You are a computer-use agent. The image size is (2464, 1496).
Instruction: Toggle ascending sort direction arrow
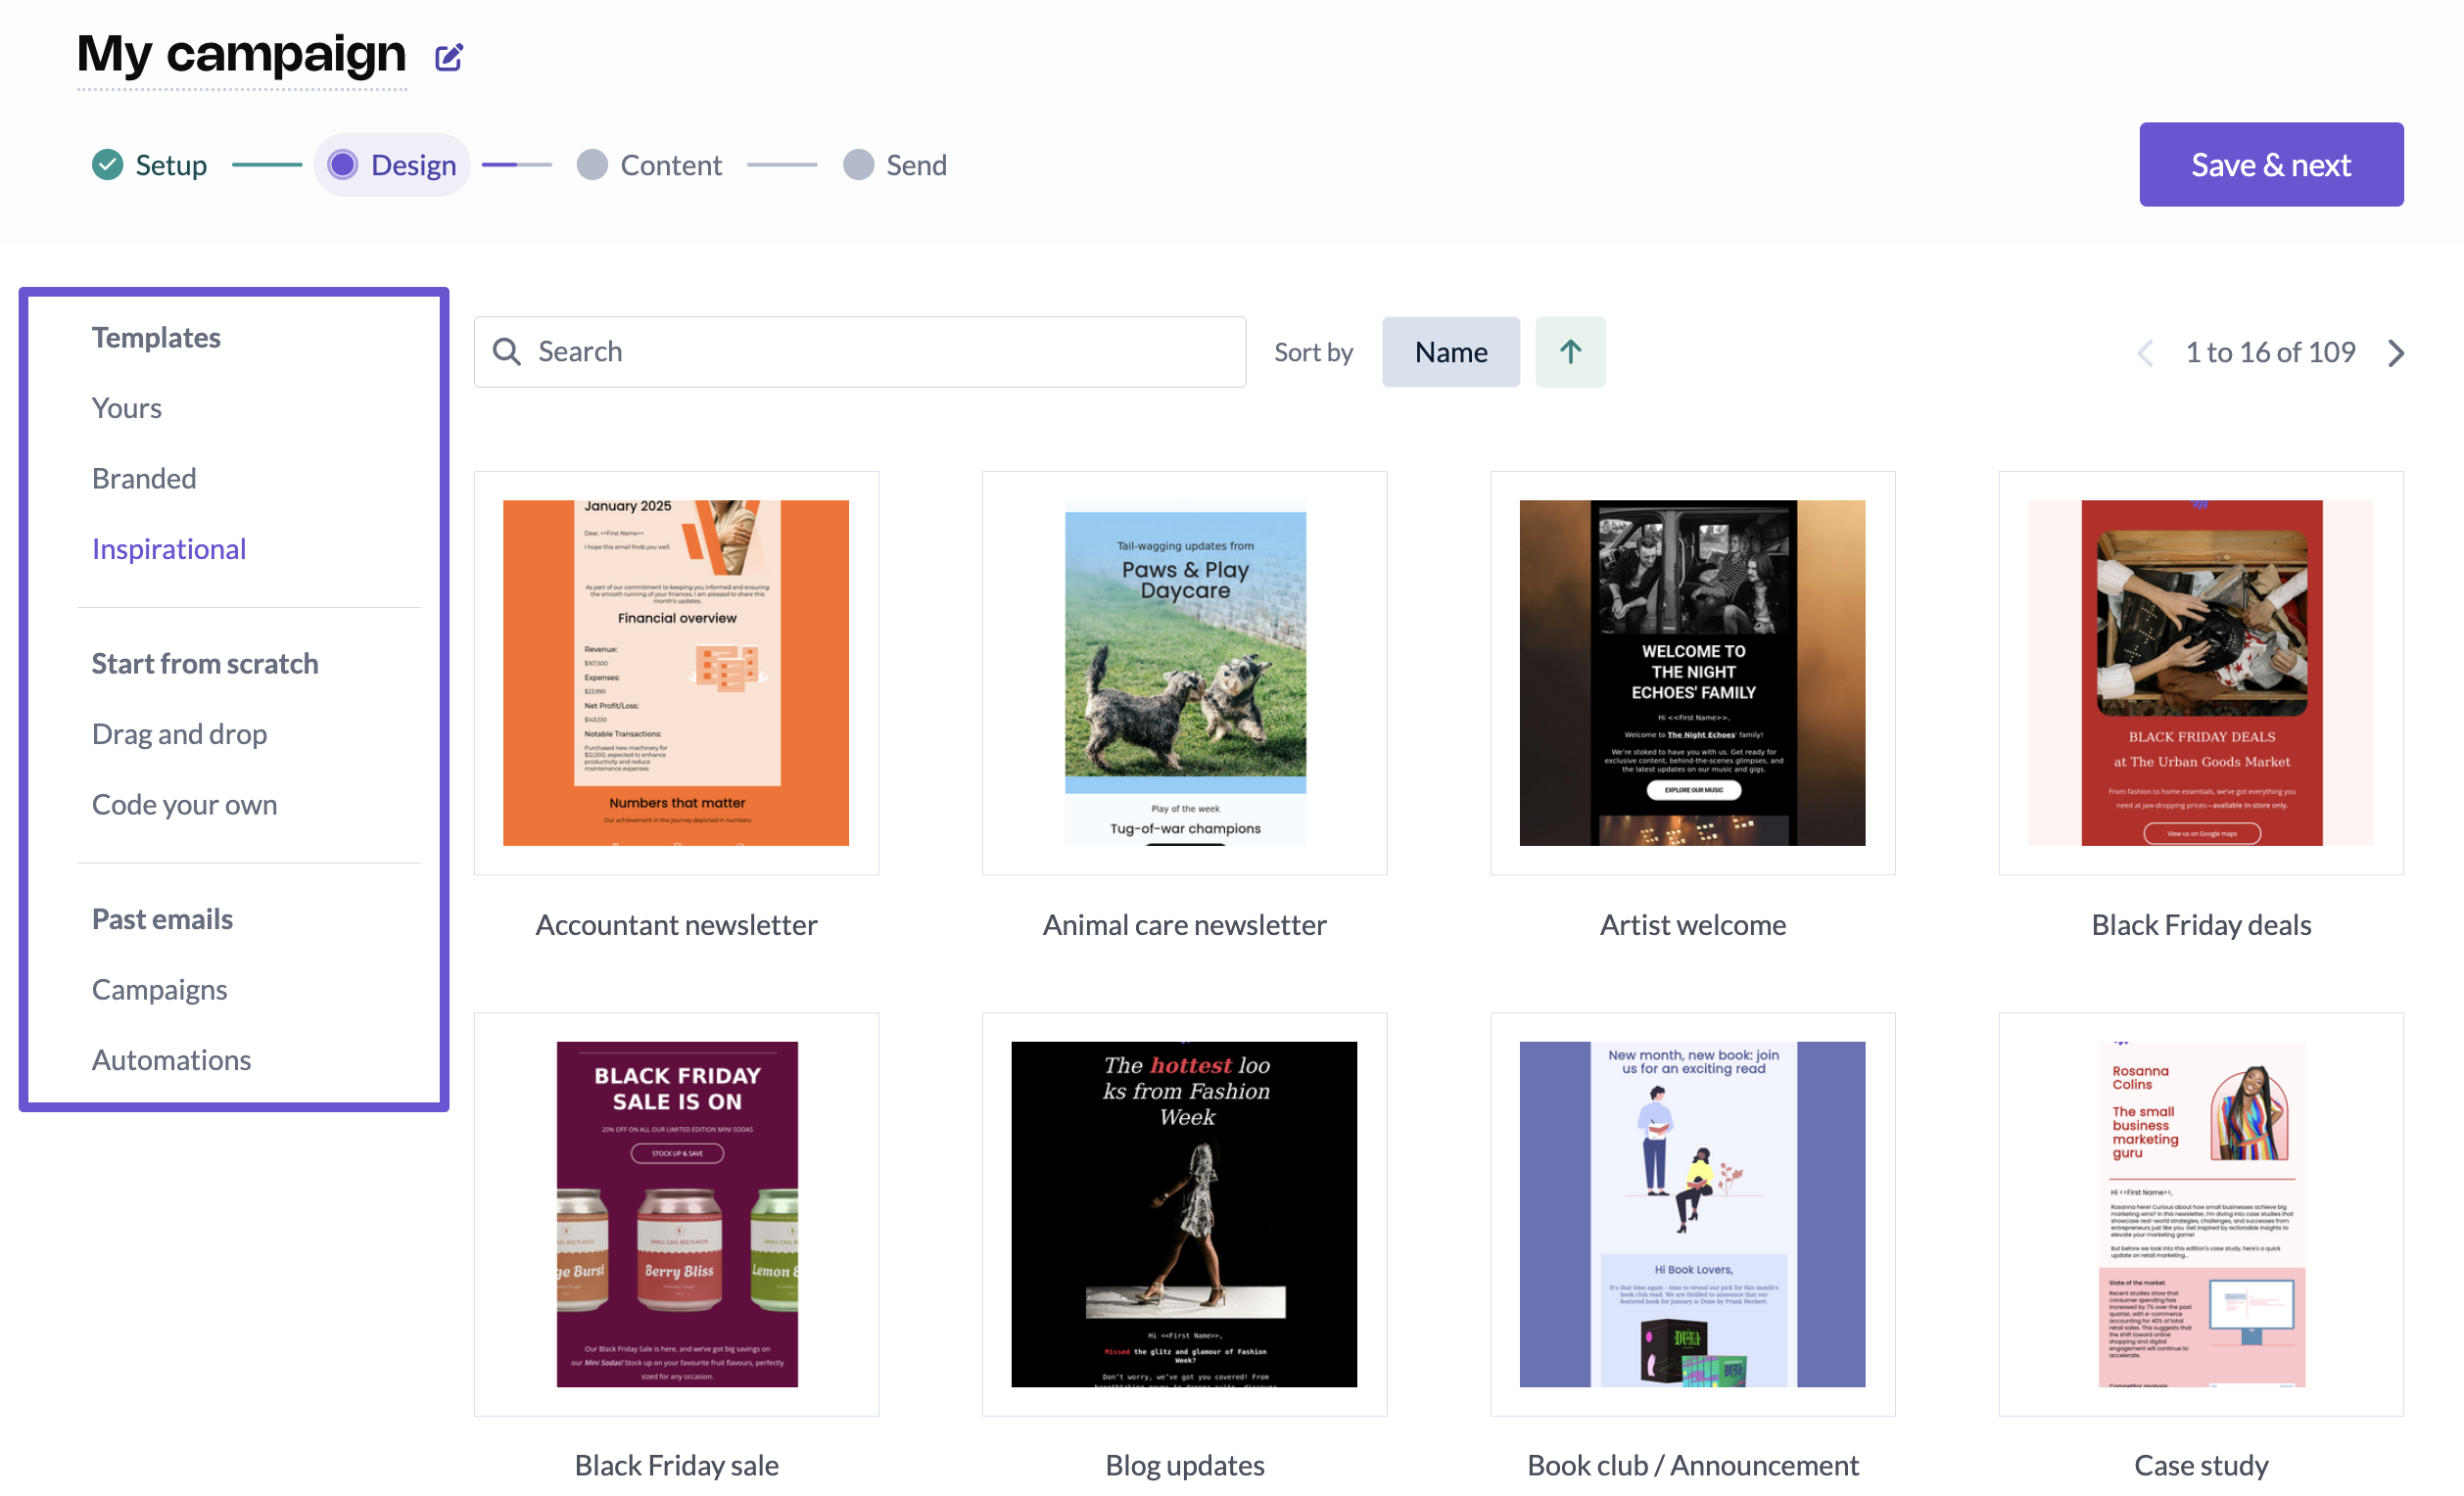(1569, 352)
